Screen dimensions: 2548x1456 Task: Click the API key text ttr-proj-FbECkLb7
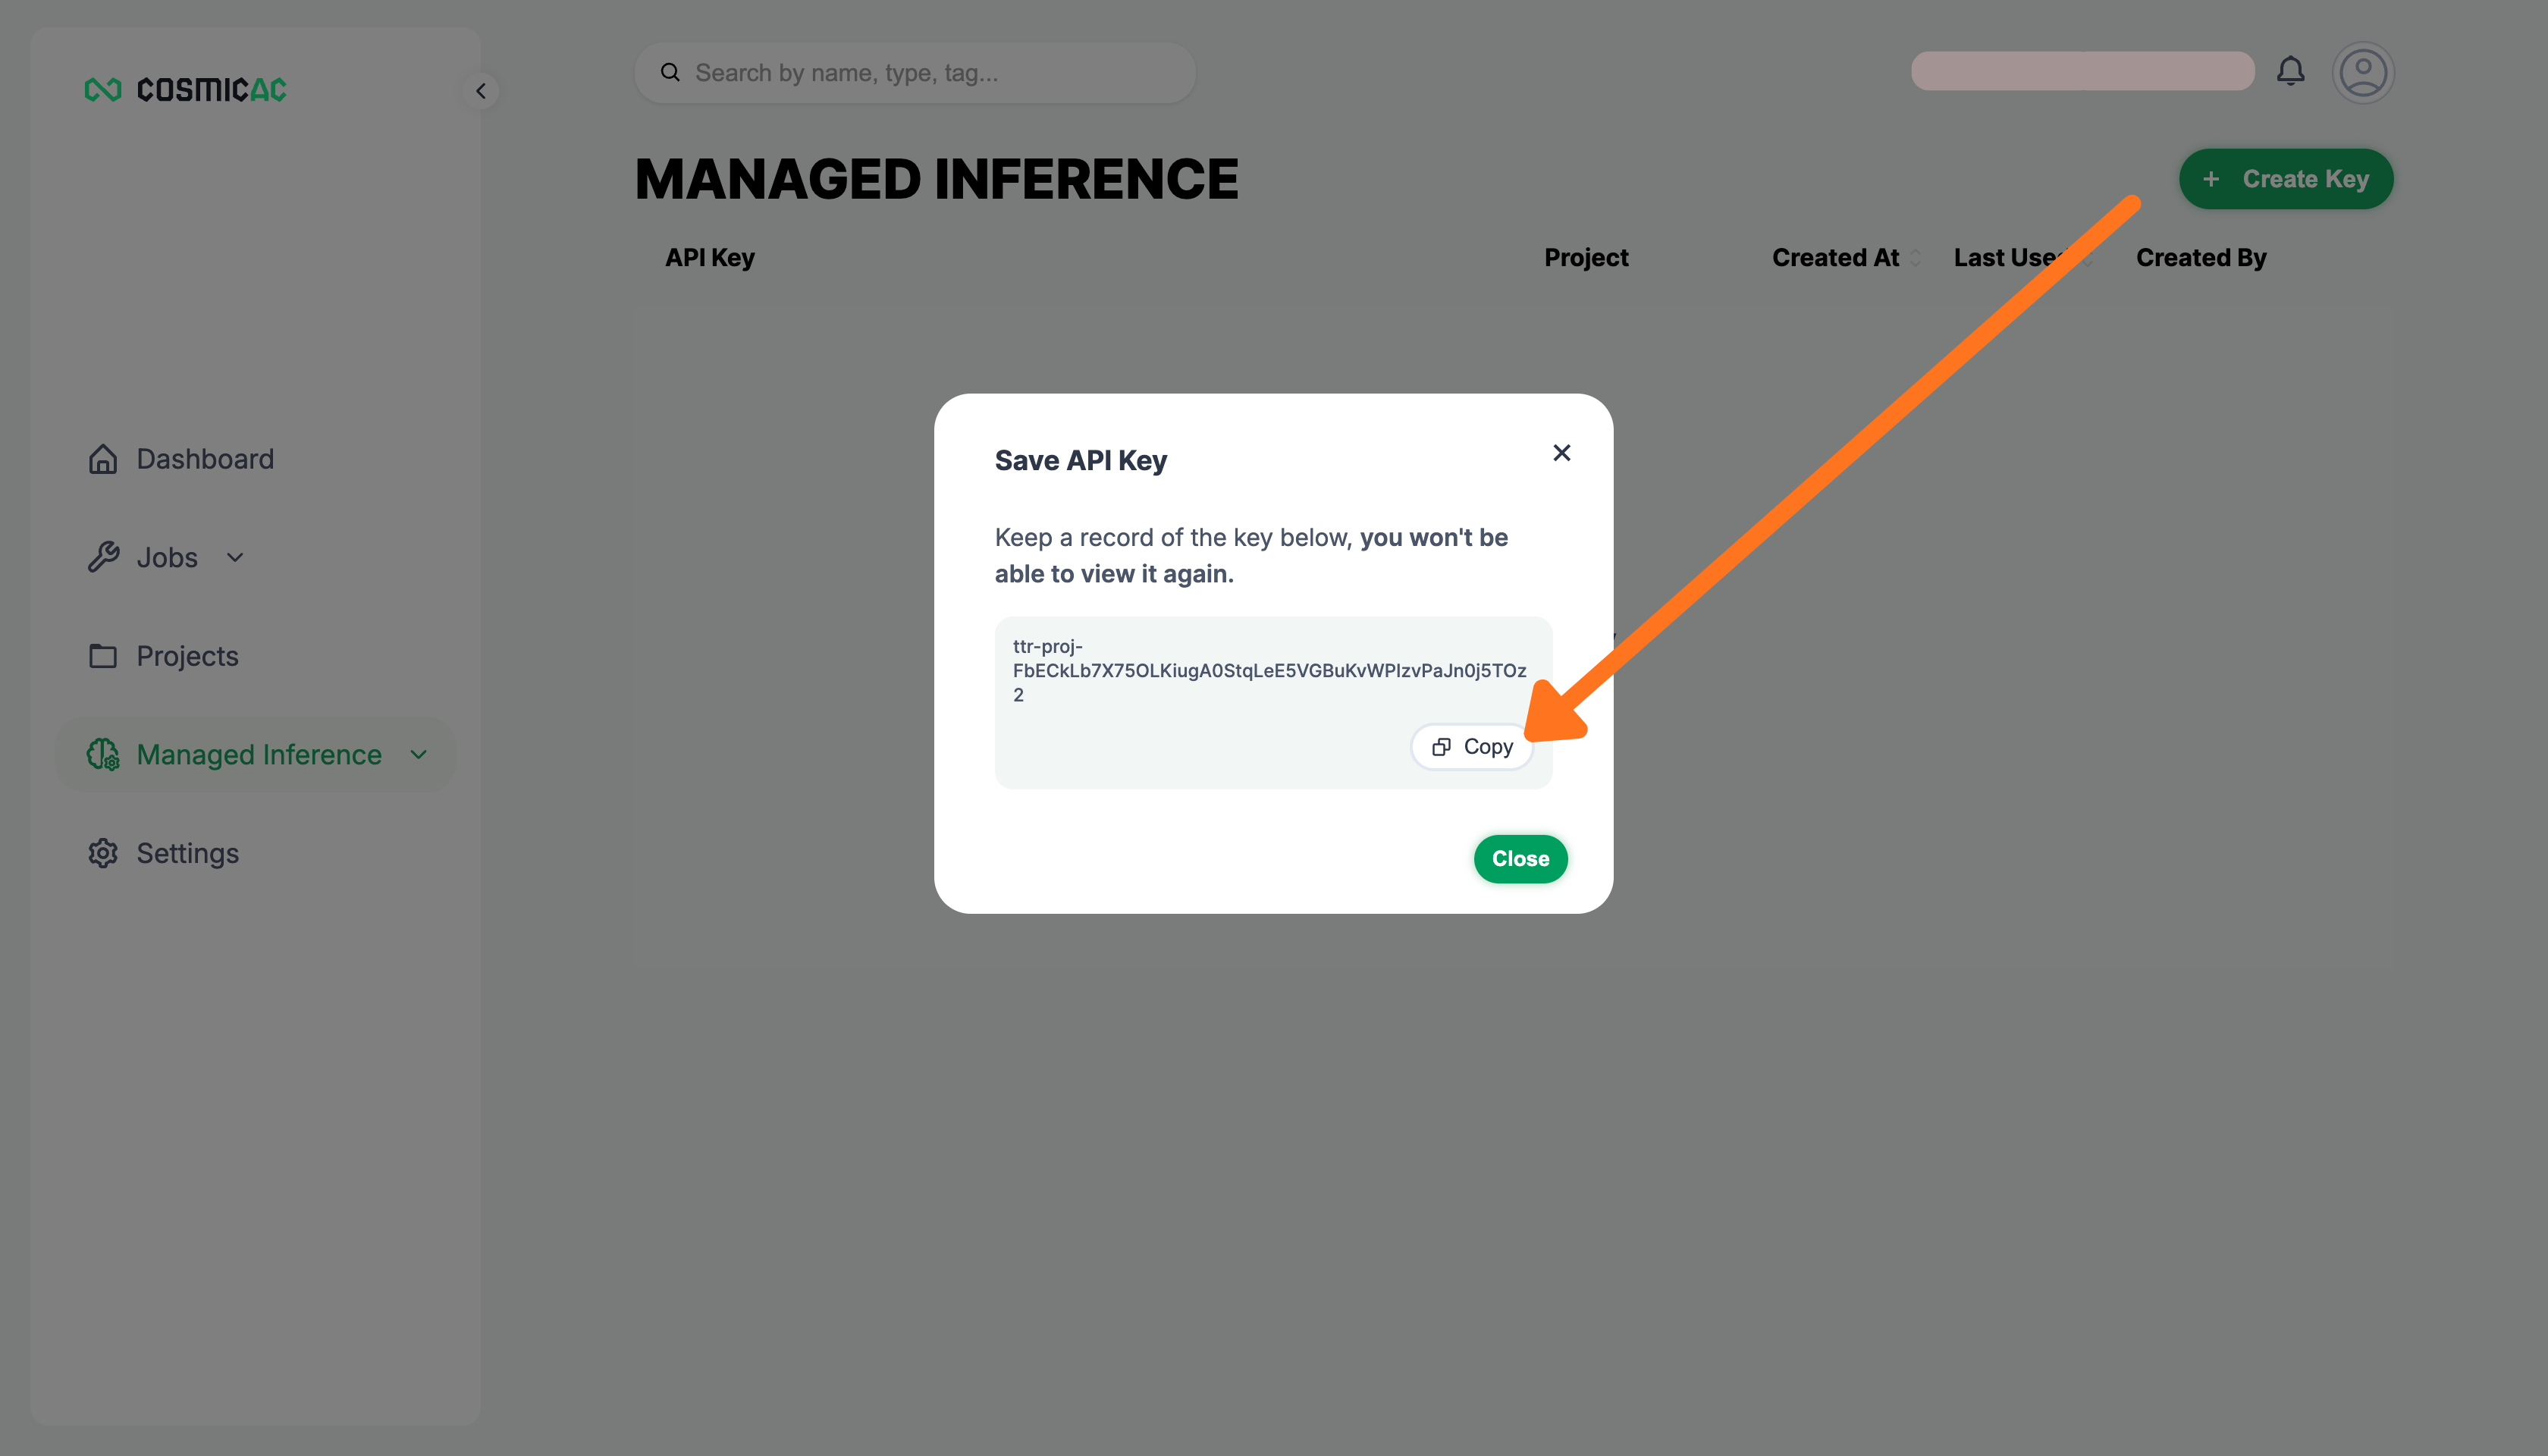1269,670
